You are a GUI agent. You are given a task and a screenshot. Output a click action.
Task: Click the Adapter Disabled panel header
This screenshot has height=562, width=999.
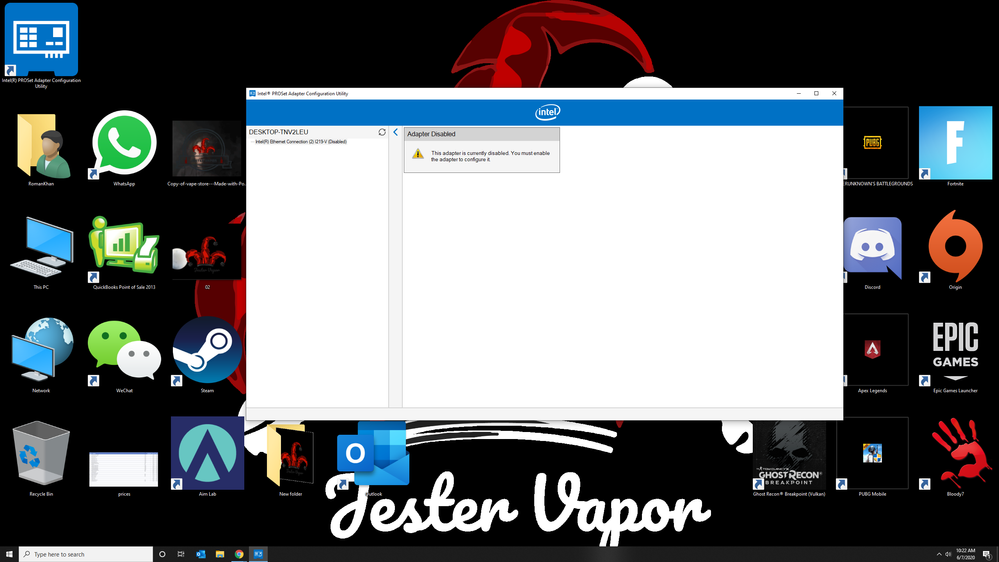click(482, 134)
